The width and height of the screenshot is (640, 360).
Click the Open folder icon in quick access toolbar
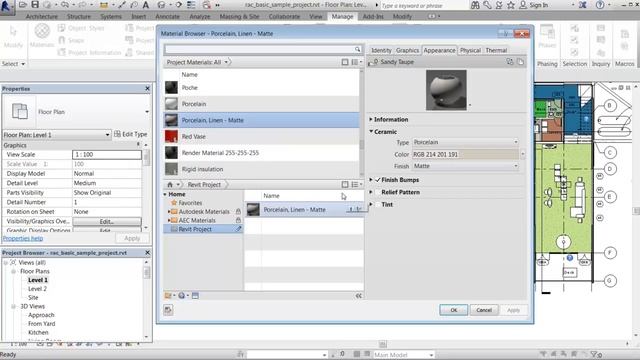(23, 5)
